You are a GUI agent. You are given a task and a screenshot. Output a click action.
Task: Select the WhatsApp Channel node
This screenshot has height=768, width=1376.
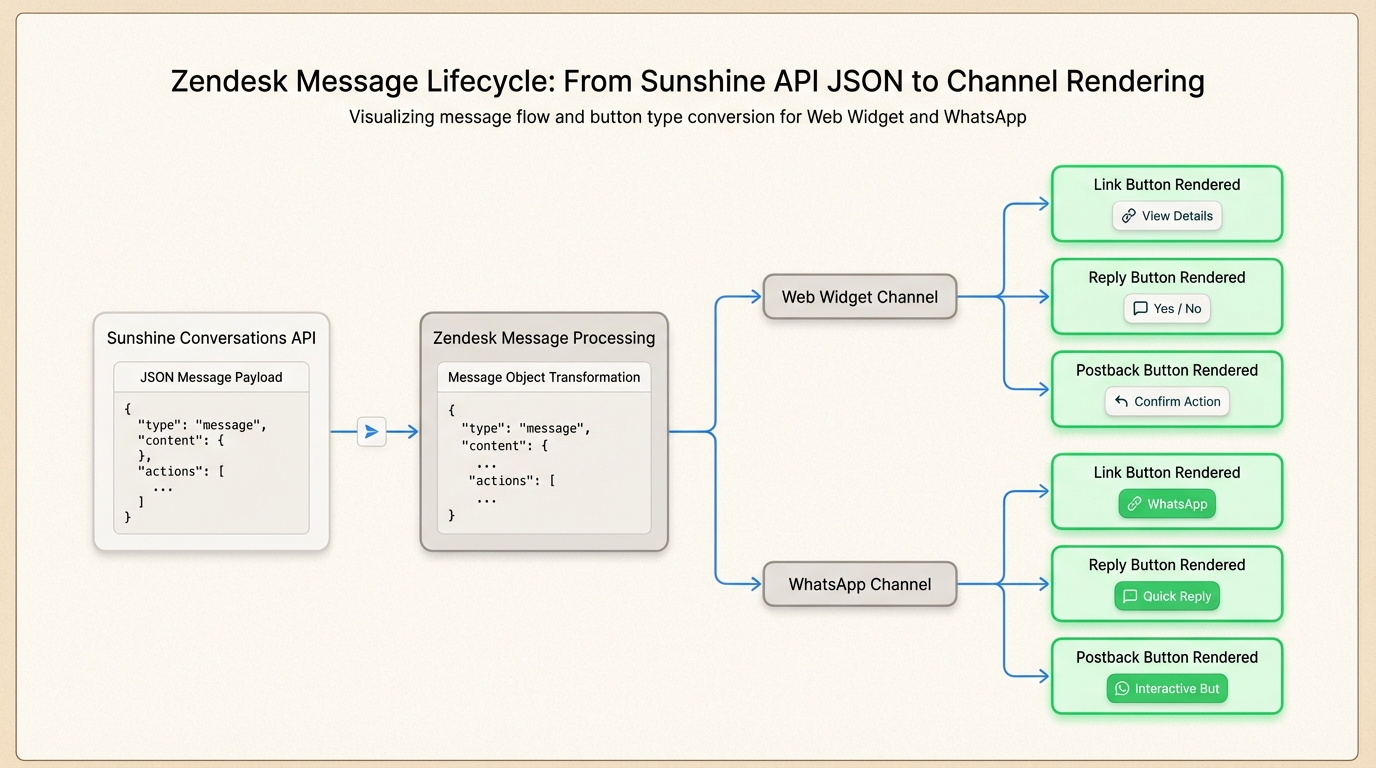[859, 585]
